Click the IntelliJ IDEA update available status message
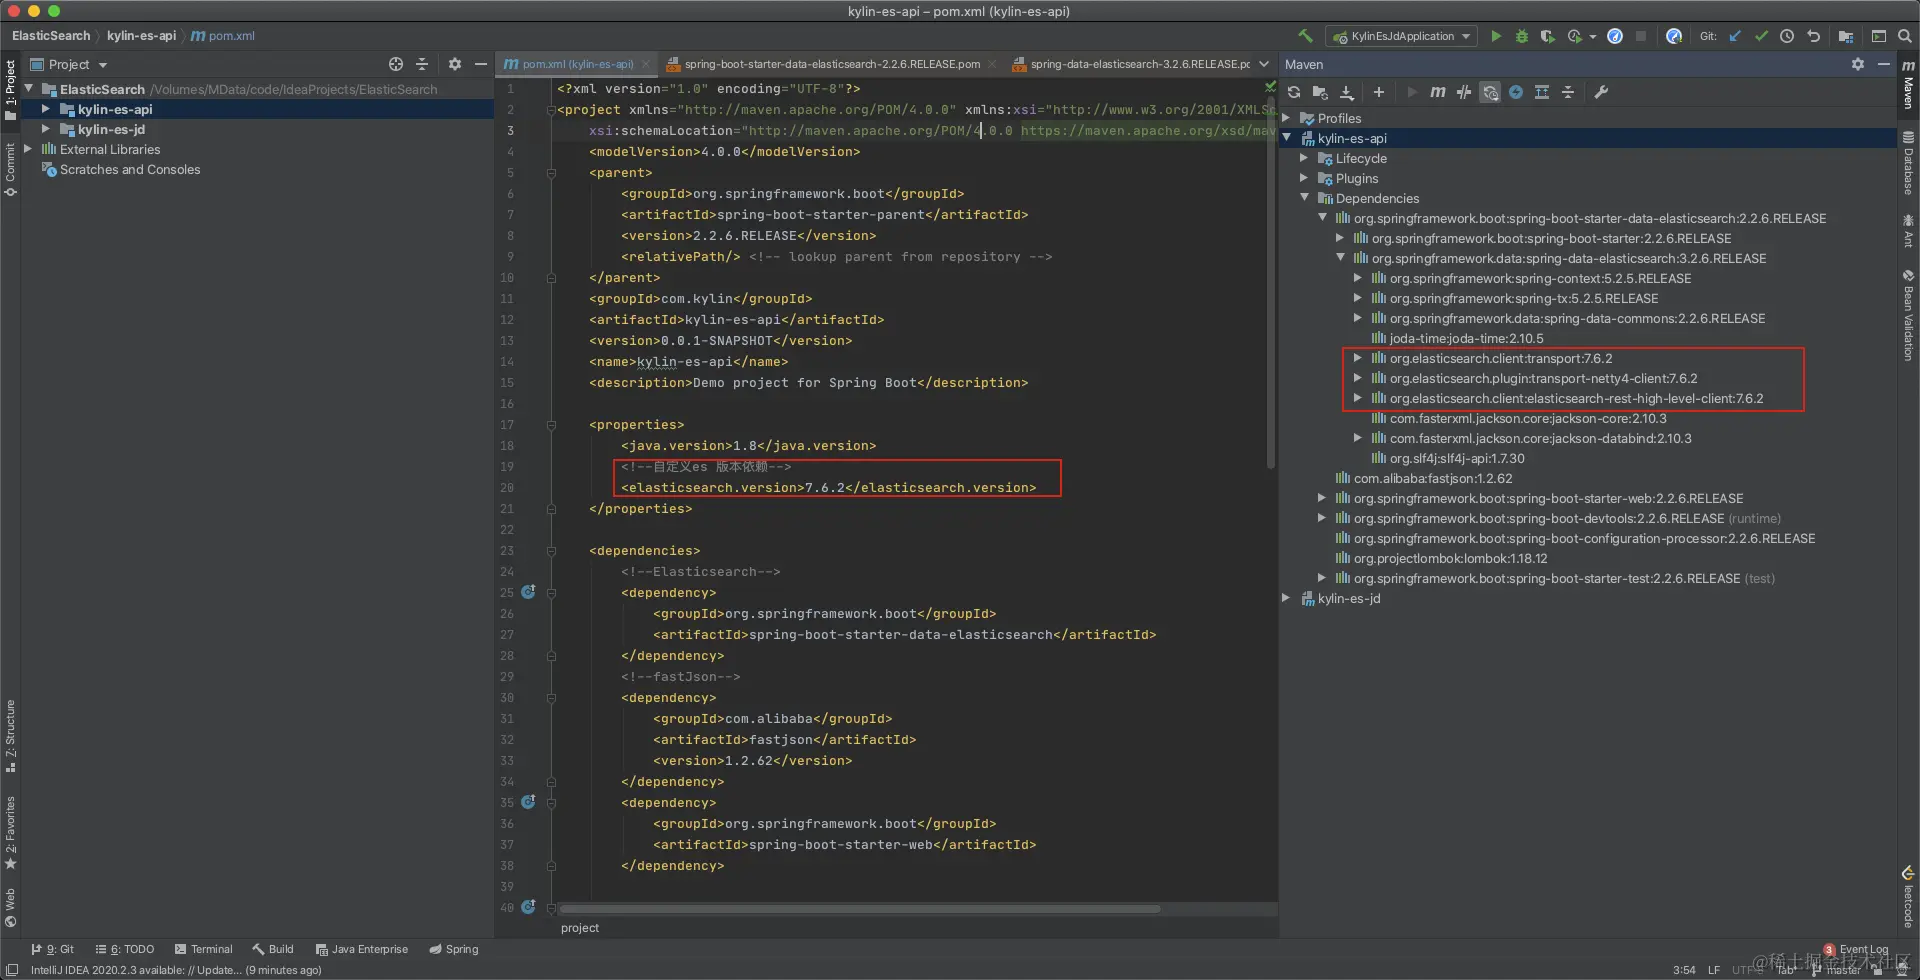Screen dimensions: 1920x980 coord(176,970)
